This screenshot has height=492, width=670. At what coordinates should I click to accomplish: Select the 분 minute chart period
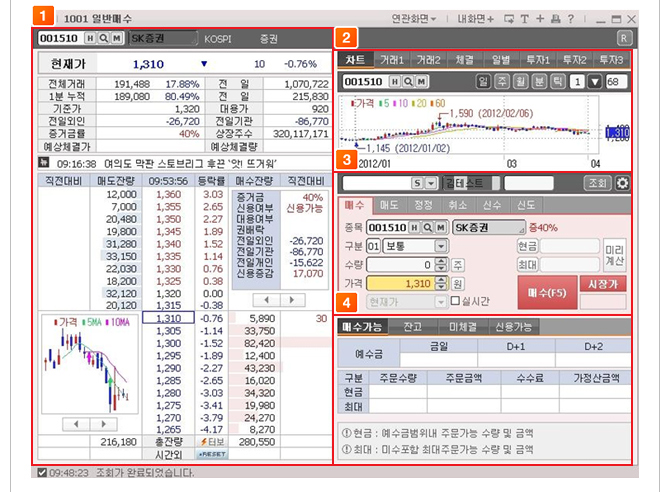539,82
